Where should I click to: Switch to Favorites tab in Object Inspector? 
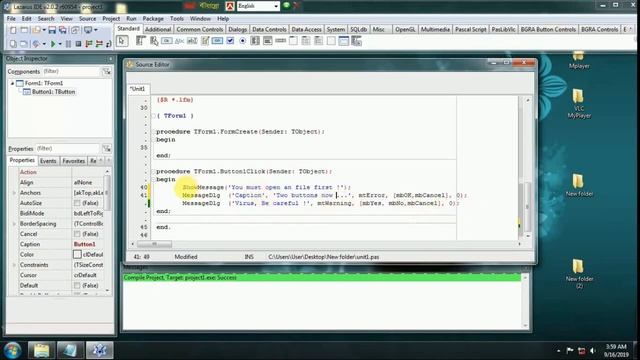pyautogui.click(x=73, y=161)
